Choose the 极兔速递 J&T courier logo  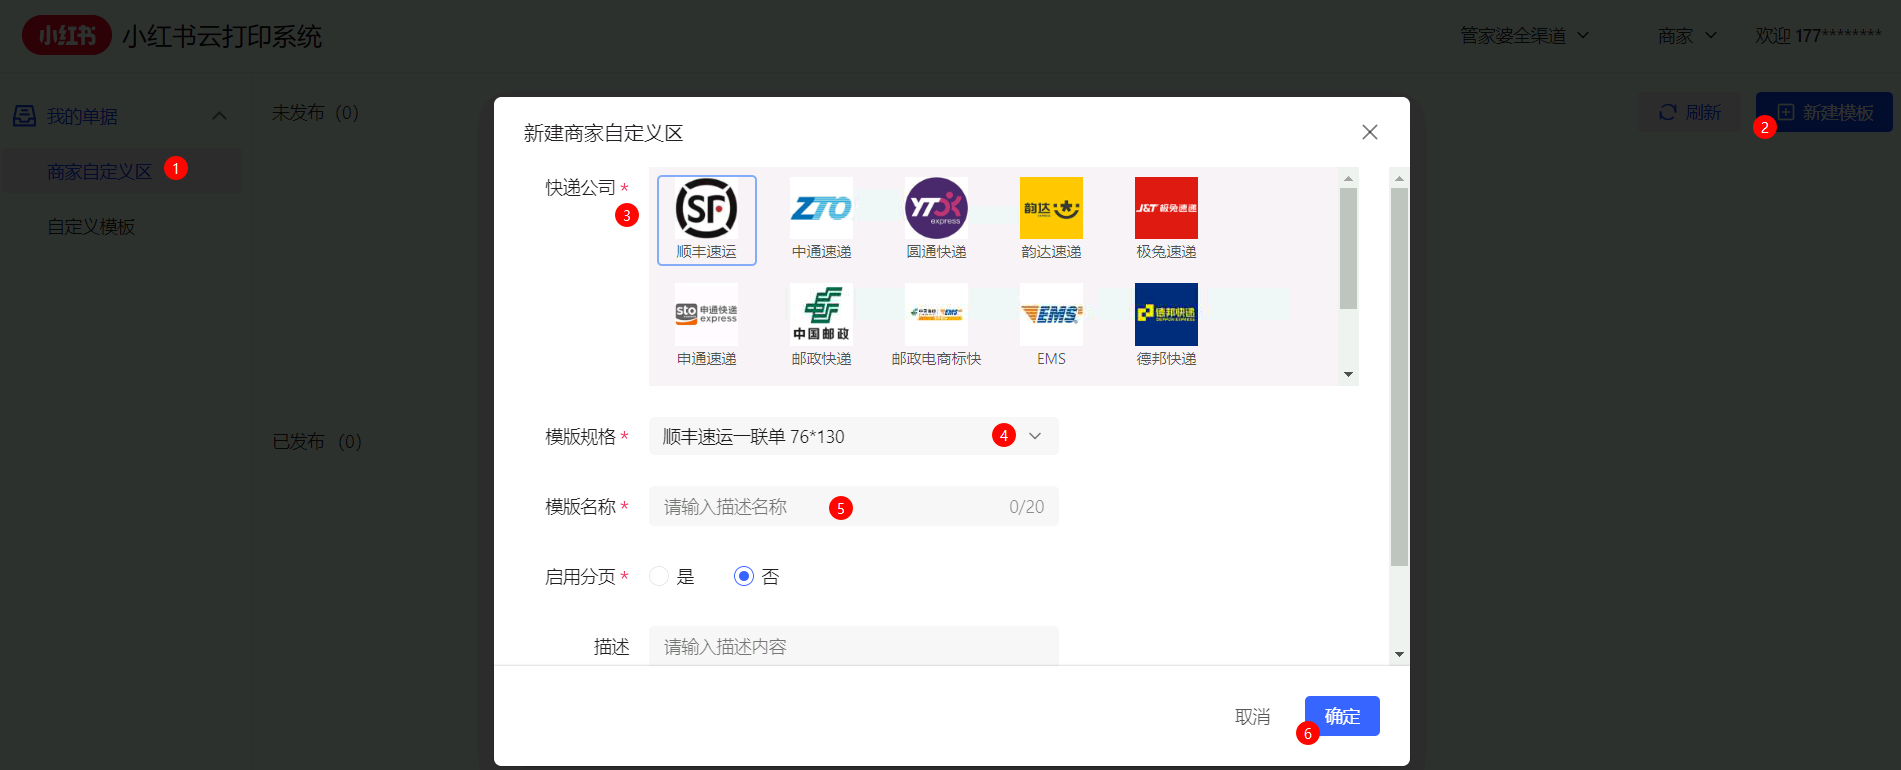point(1166,208)
